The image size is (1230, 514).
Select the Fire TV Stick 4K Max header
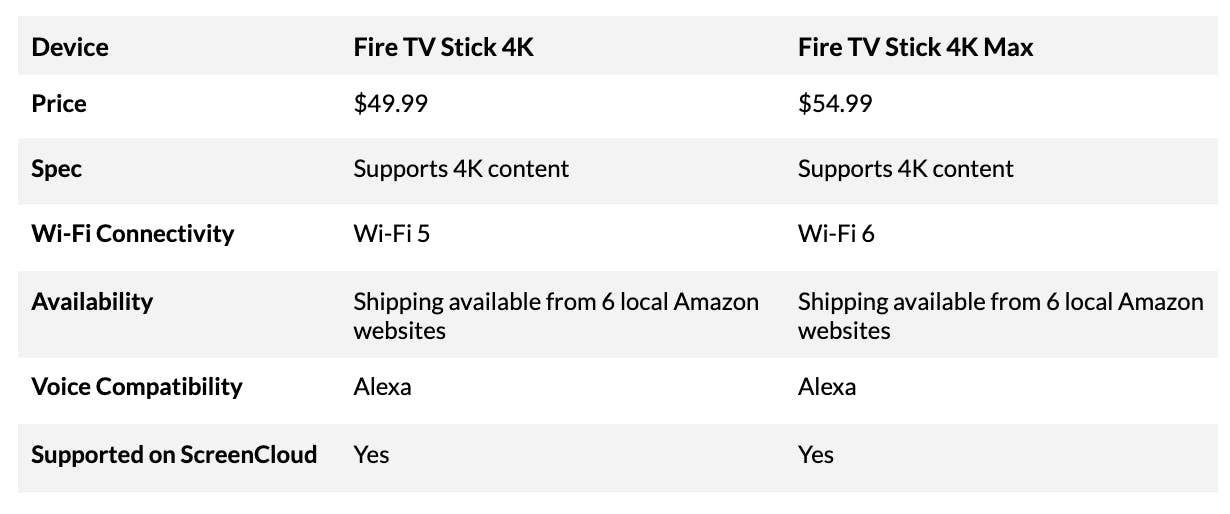tap(916, 47)
